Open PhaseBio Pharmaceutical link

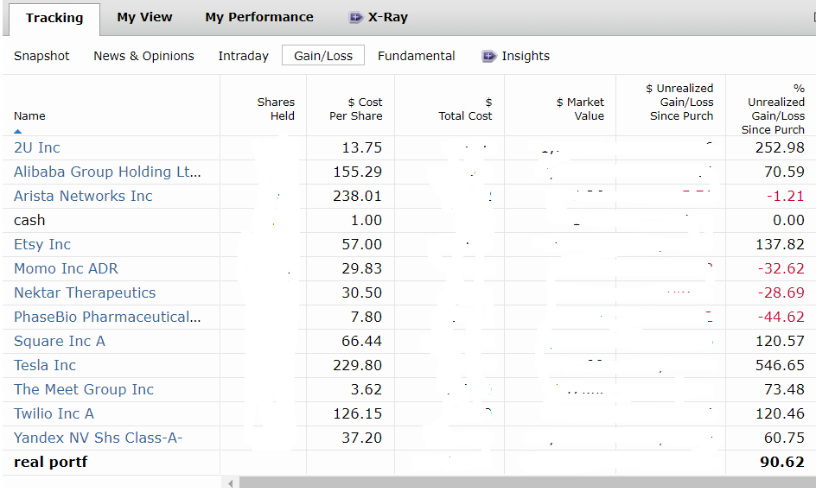(107, 317)
